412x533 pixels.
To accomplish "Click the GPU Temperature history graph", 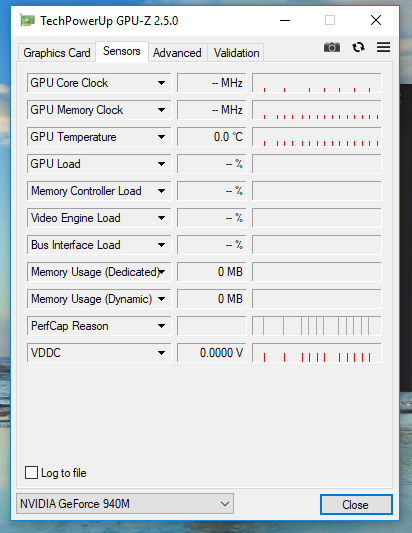I will (317, 137).
